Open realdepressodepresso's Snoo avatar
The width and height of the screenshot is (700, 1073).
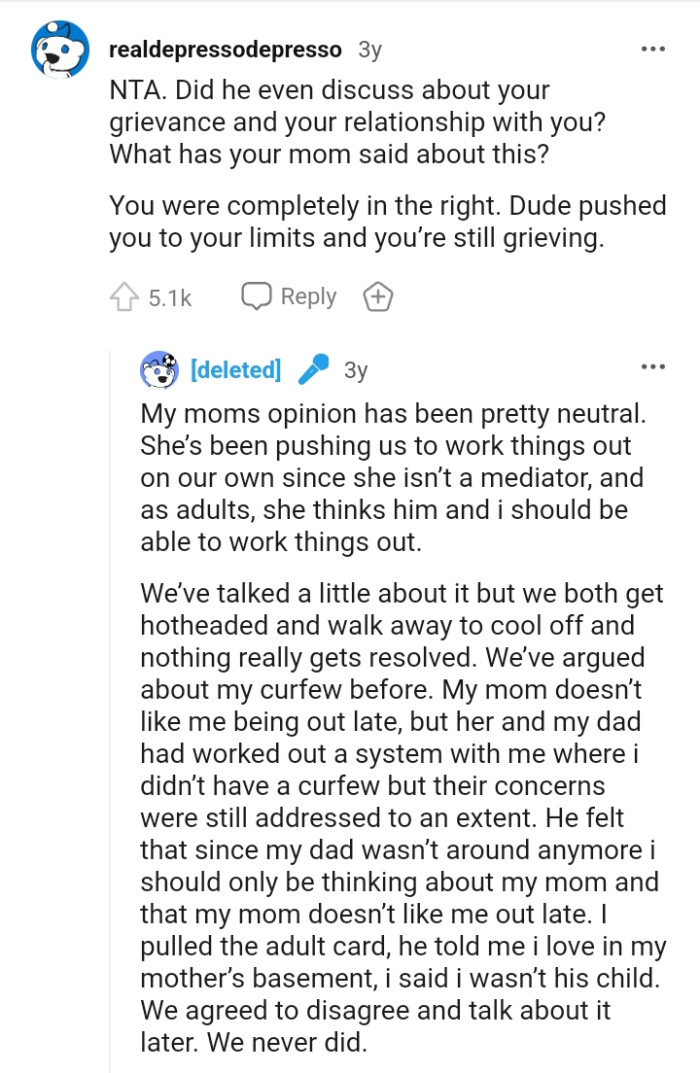[x=57, y=48]
